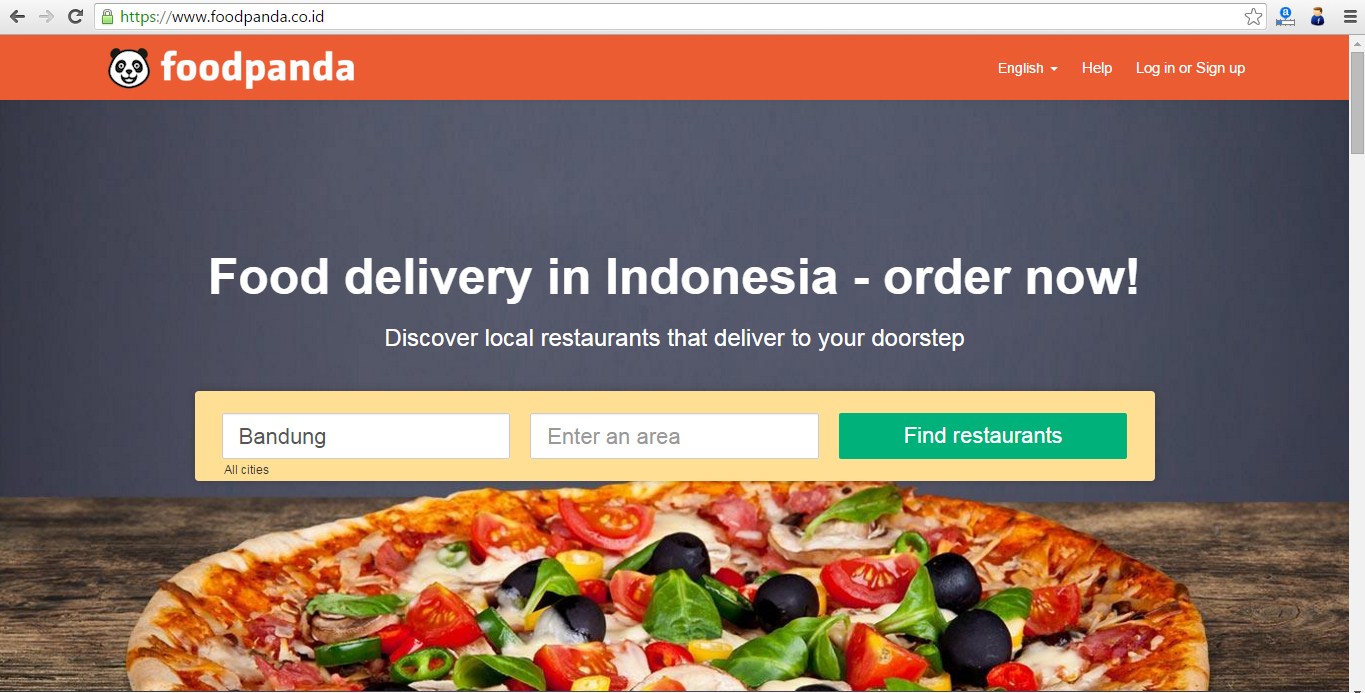Image resolution: width=1365 pixels, height=693 pixels.
Task: Click the scrollbar up arrow
Action: tap(1357, 44)
